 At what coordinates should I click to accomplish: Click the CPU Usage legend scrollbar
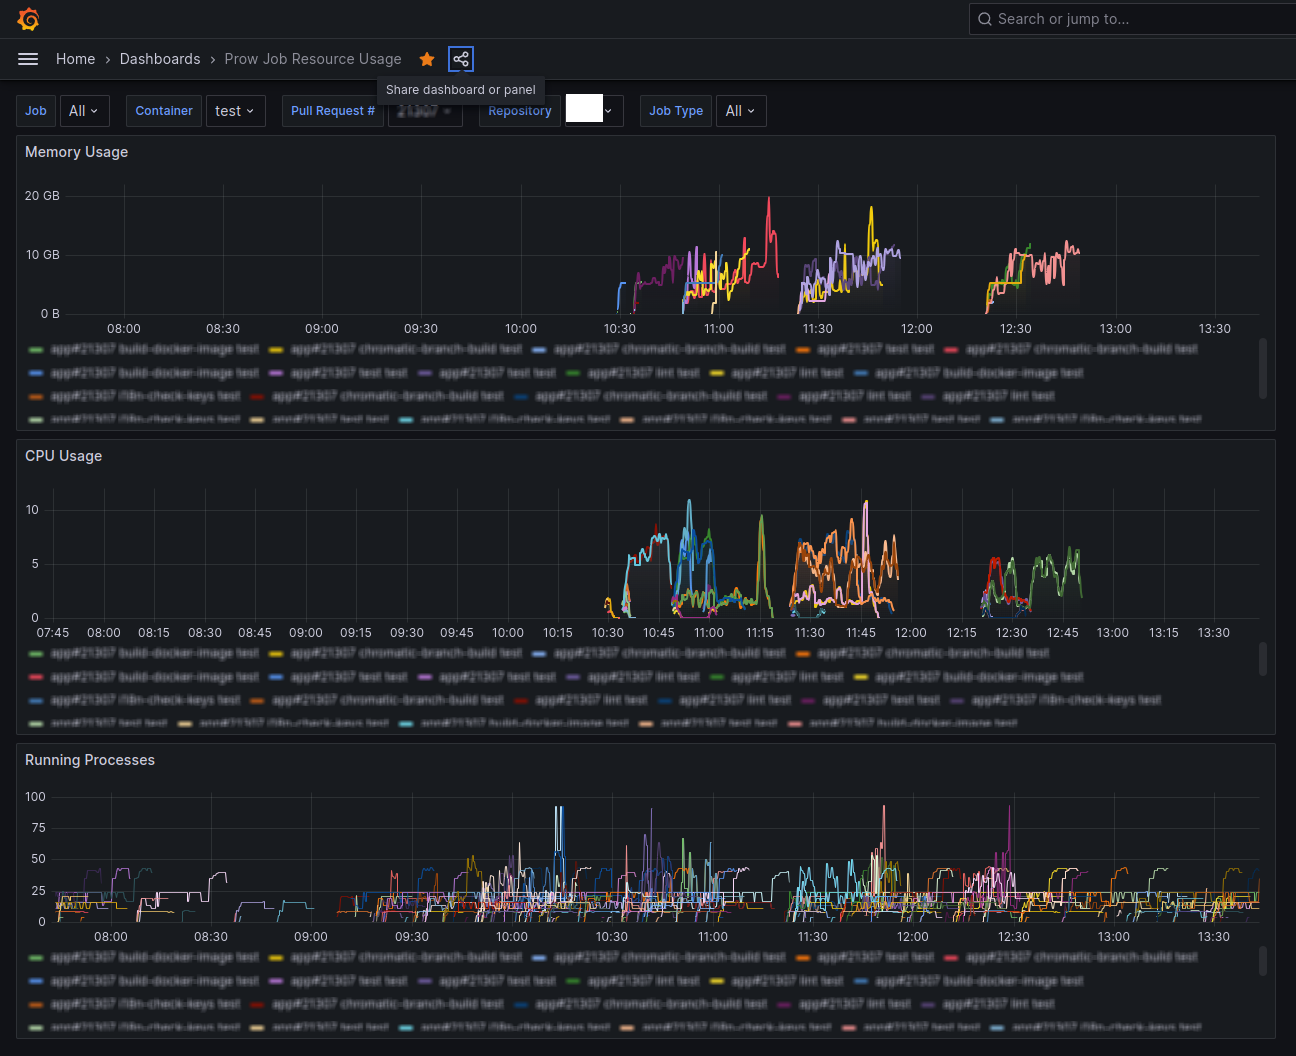1263,659
